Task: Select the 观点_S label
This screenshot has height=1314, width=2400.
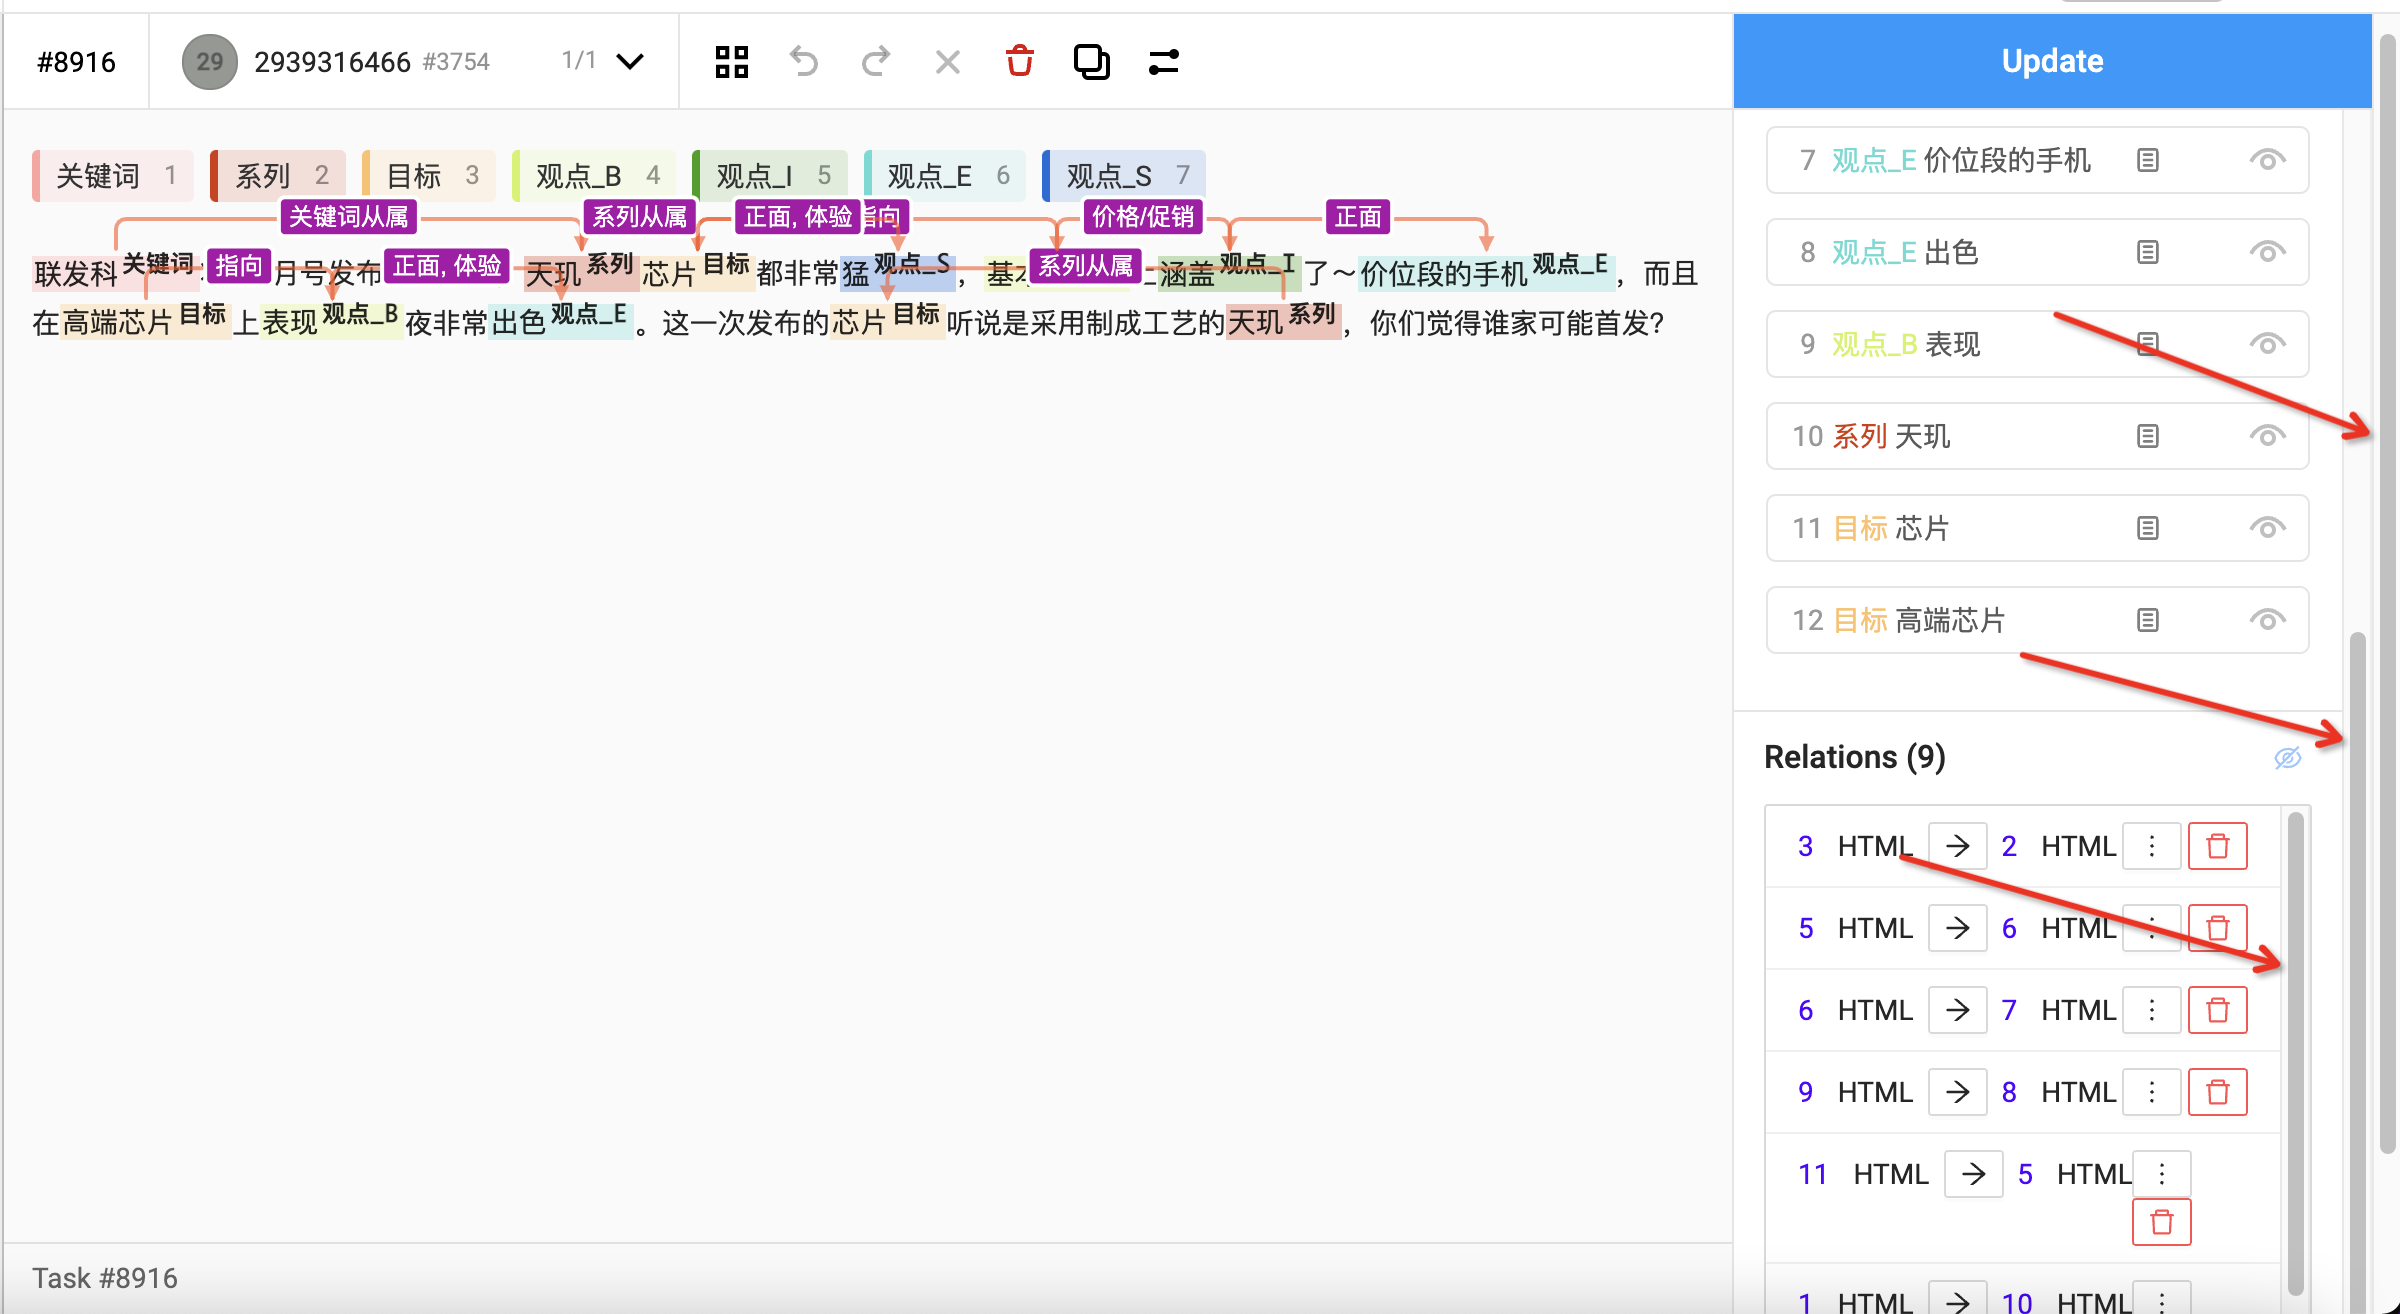Action: point(1122,174)
